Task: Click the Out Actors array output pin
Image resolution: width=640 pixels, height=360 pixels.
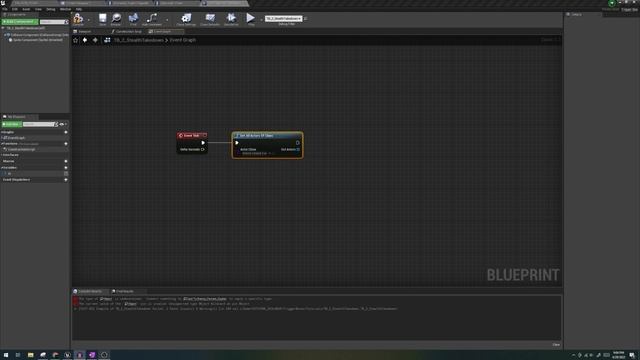Action: 298,149
